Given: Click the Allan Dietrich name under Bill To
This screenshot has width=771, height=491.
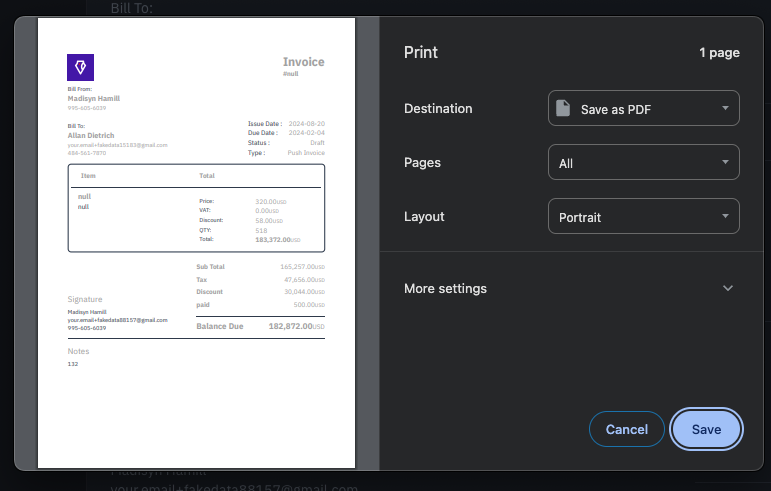Looking at the screenshot, I should click(91, 135).
